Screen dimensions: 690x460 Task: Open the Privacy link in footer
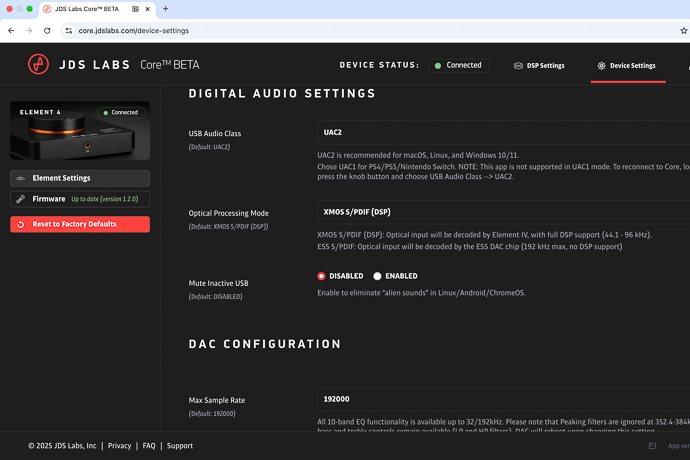119,446
